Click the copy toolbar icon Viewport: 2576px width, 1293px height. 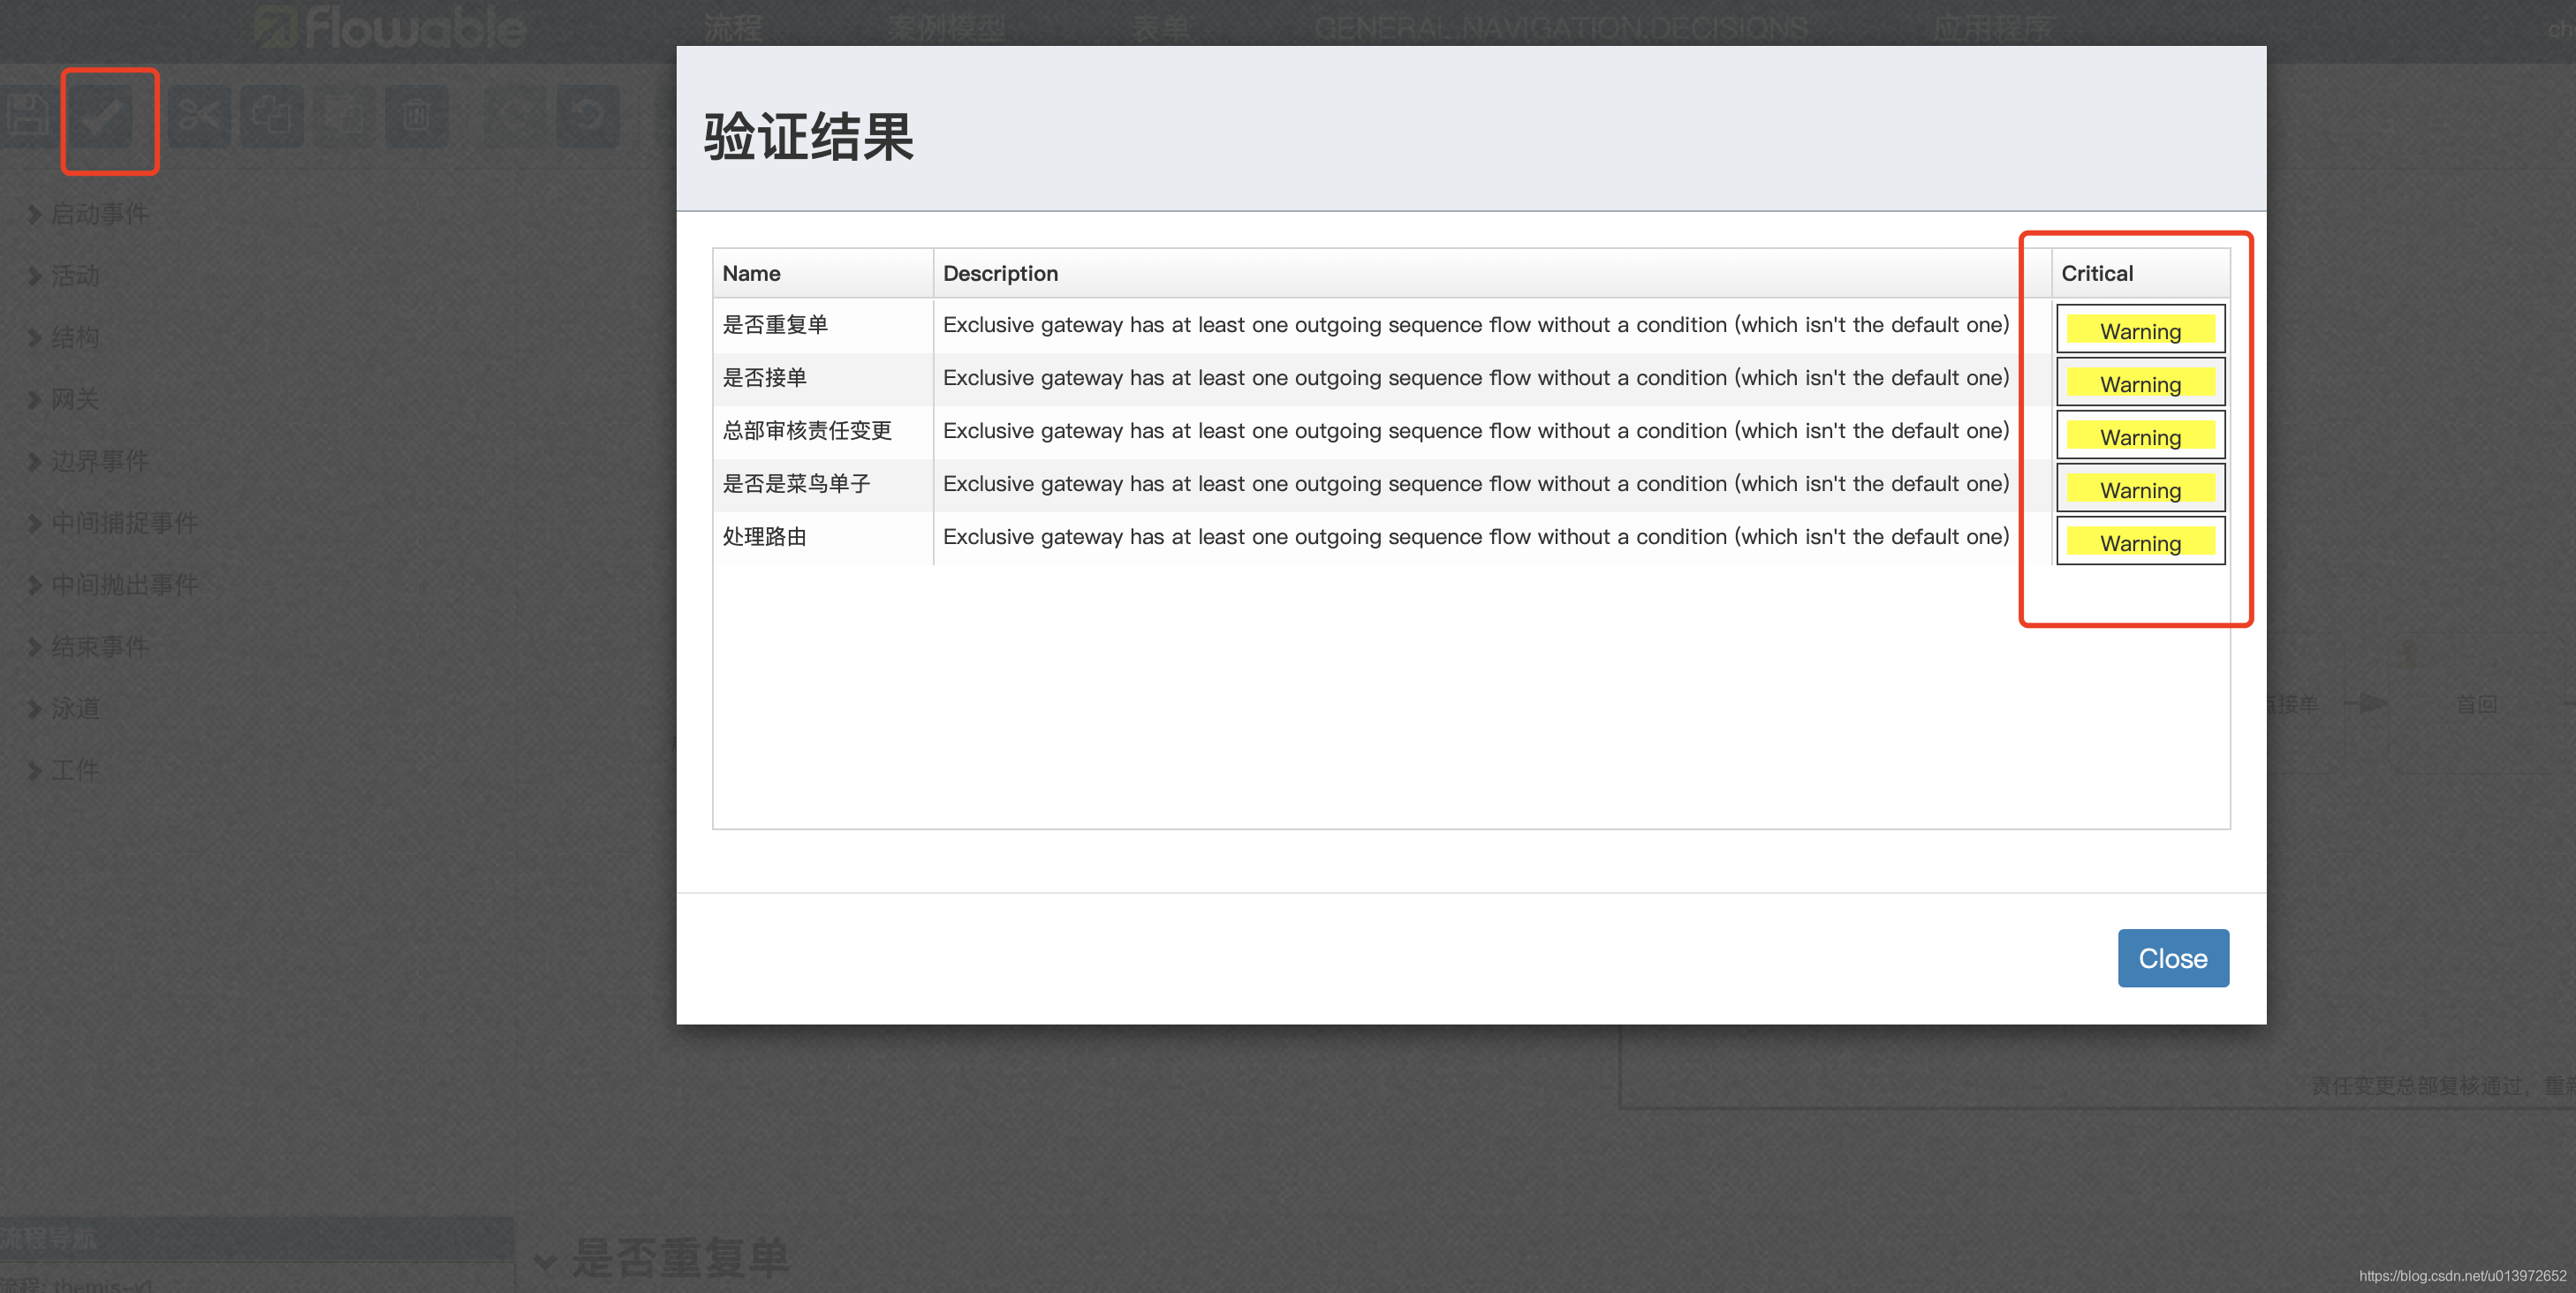(x=271, y=117)
